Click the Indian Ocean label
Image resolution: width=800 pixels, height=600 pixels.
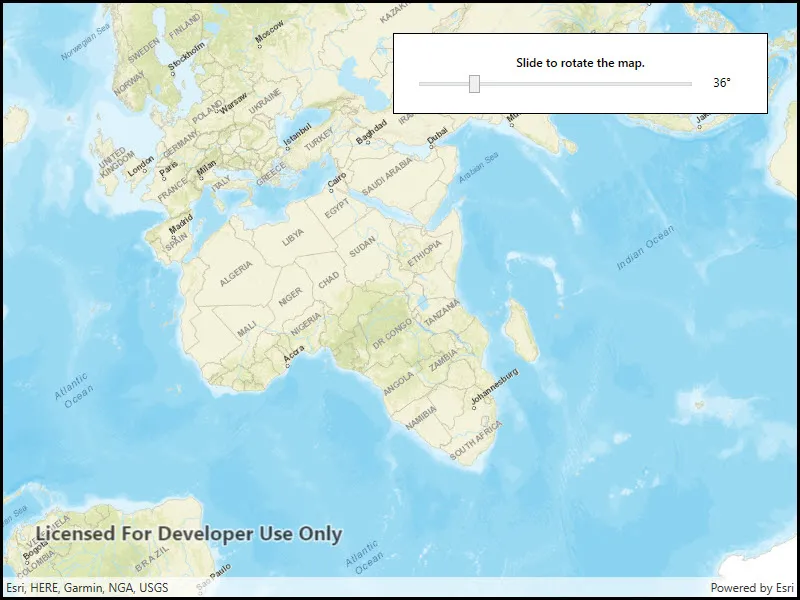pos(645,247)
